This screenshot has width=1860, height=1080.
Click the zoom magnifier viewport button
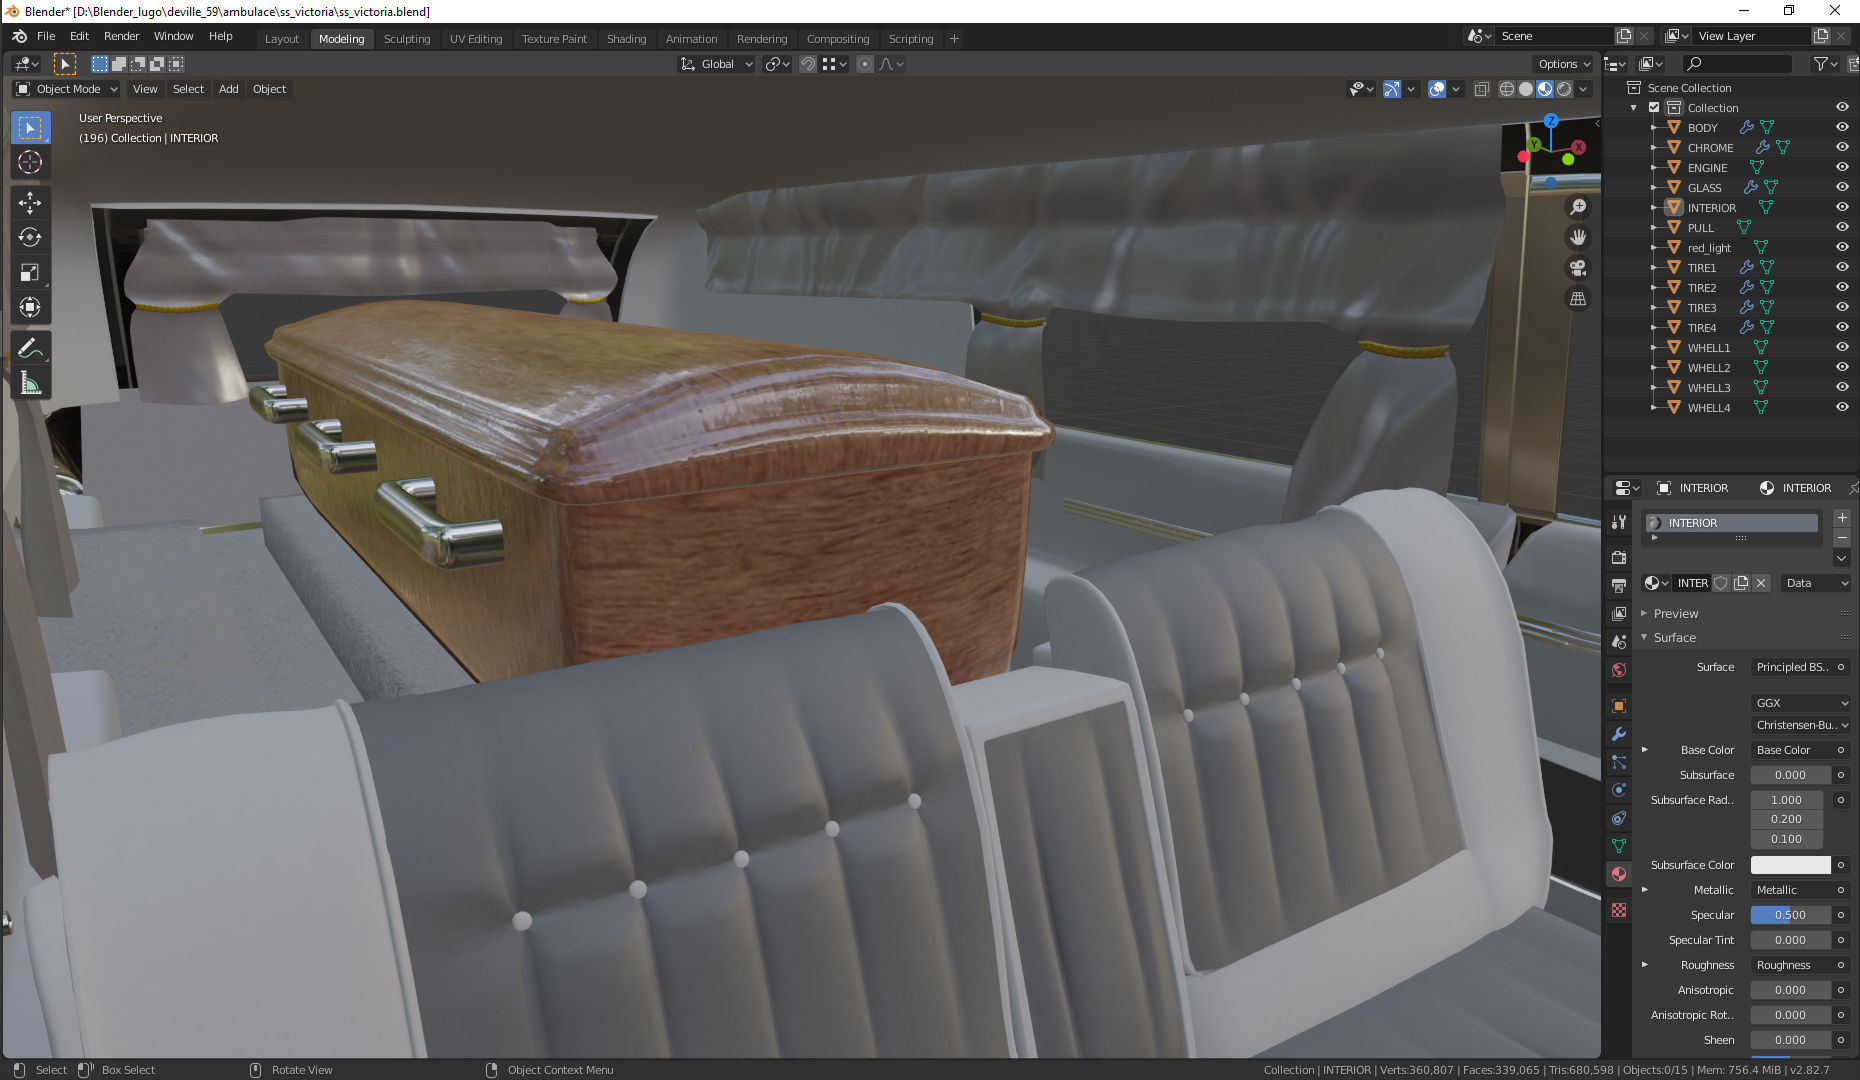click(1578, 207)
